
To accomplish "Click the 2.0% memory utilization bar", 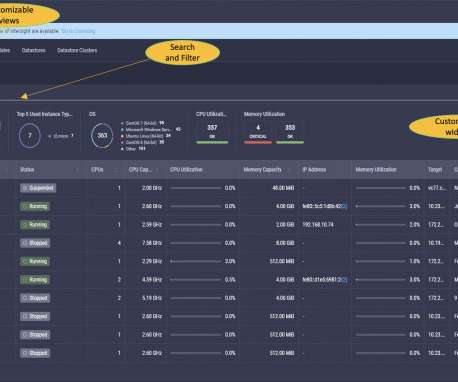I will coord(381,225).
